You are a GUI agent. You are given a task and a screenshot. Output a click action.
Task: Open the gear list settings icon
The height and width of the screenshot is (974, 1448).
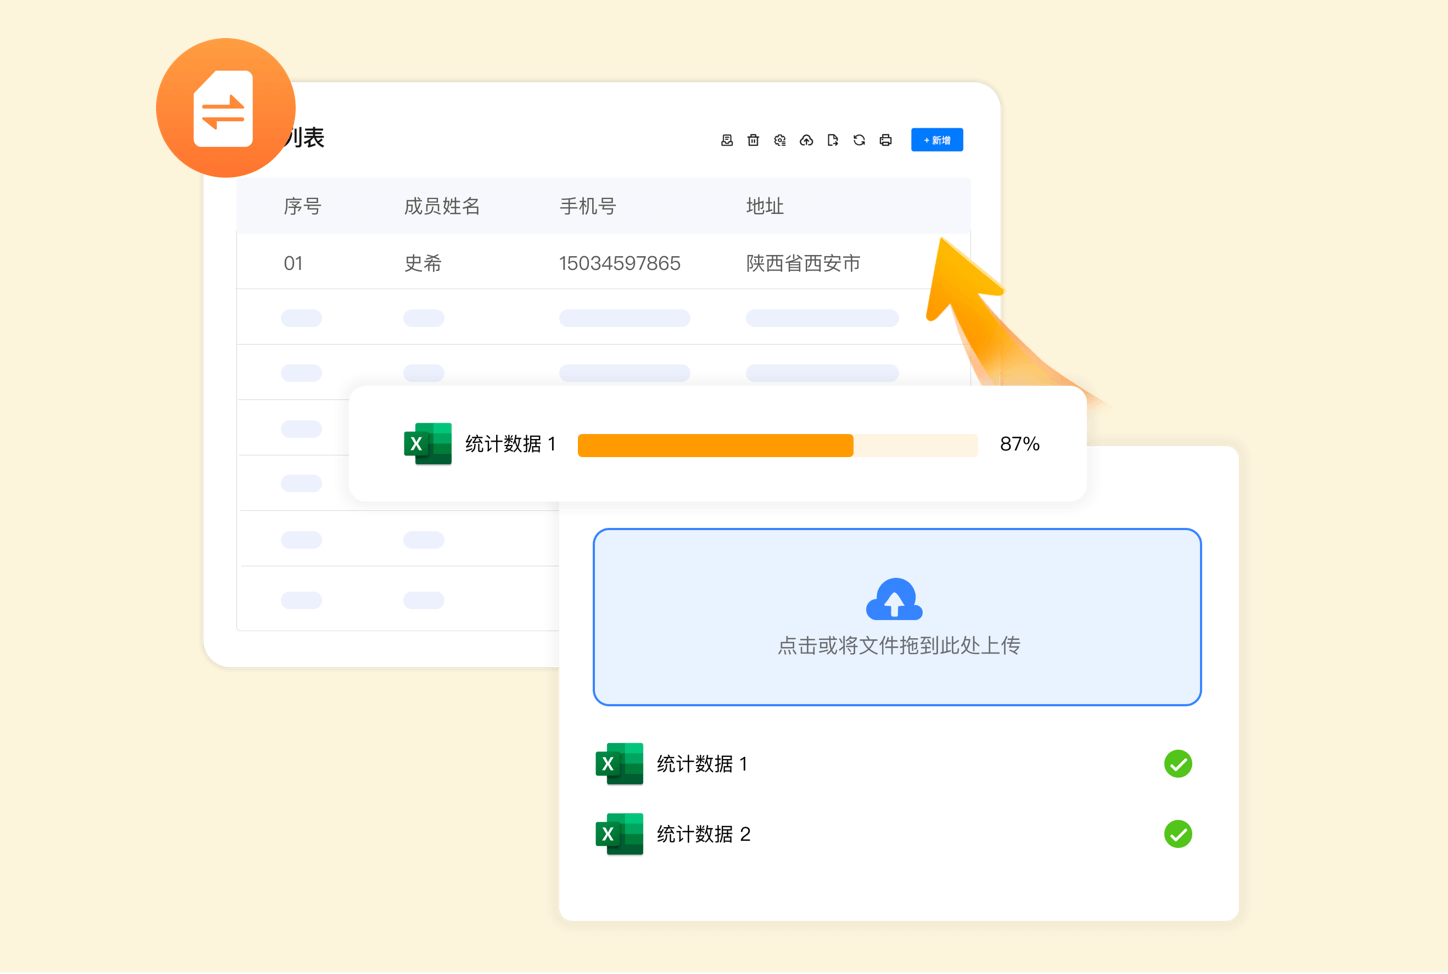click(x=780, y=140)
